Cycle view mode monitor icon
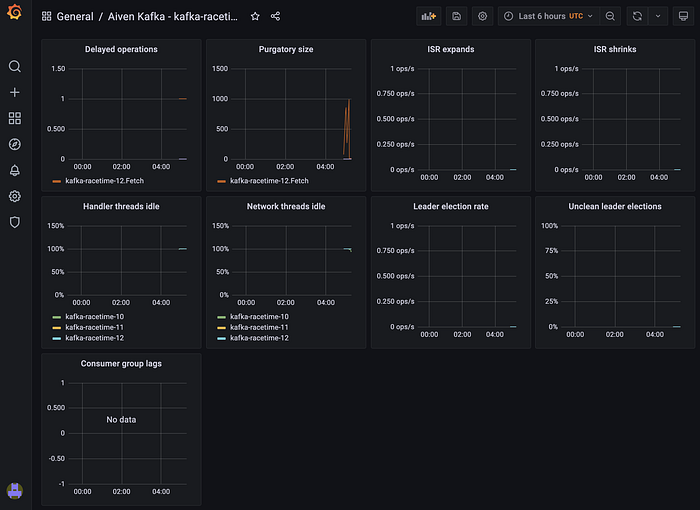The width and height of the screenshot is (700, 510). coord(683,17)
